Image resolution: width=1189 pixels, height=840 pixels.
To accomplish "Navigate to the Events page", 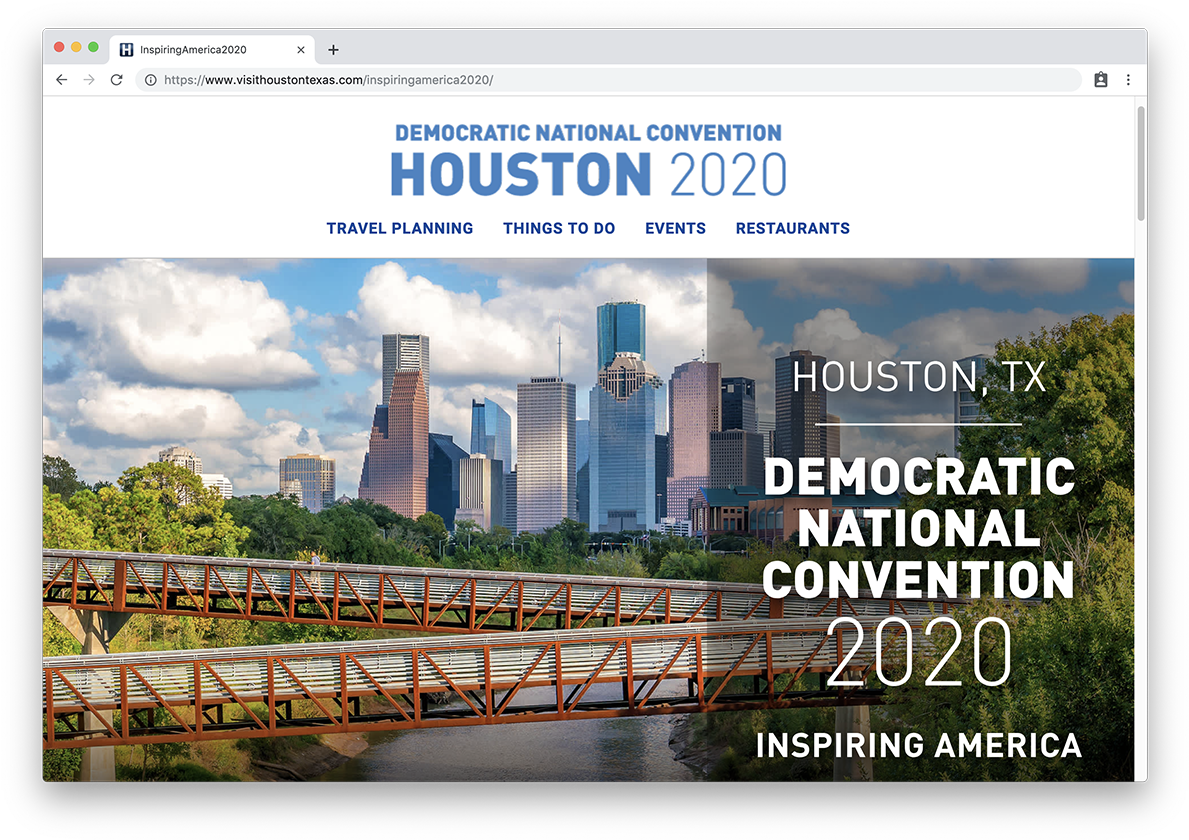I will (675, 228).
